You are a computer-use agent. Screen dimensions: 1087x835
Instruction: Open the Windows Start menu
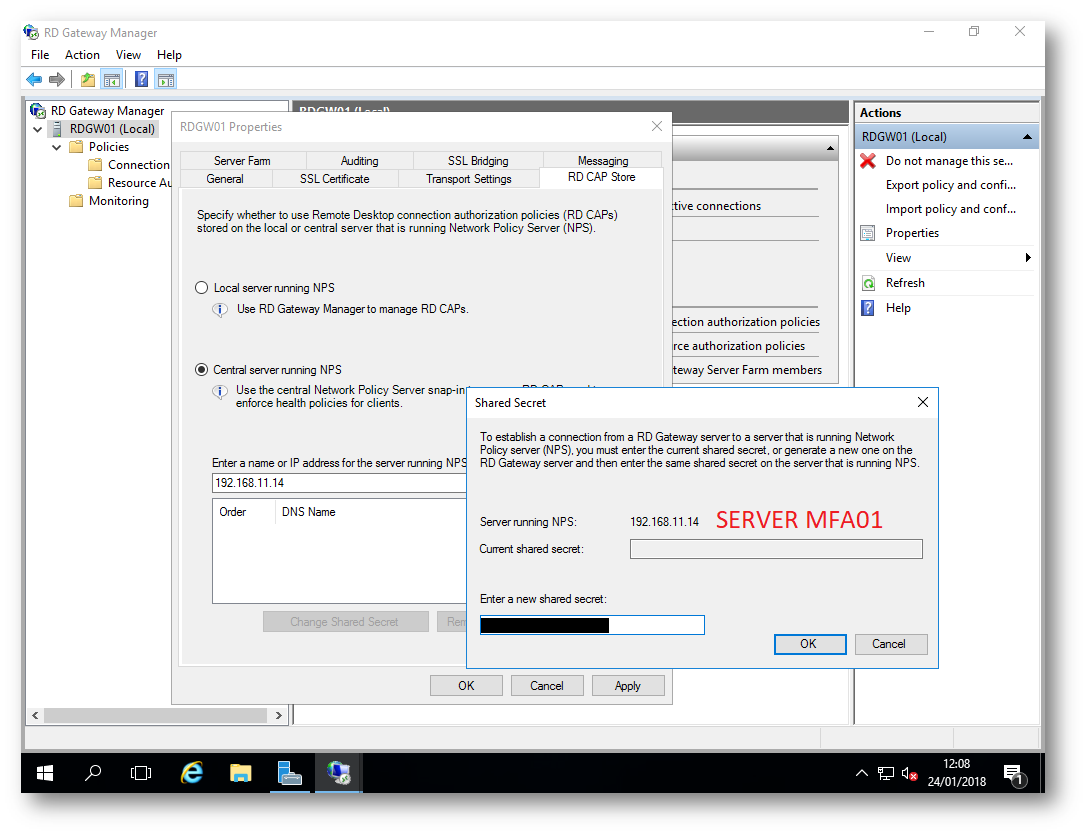(45, 773)
